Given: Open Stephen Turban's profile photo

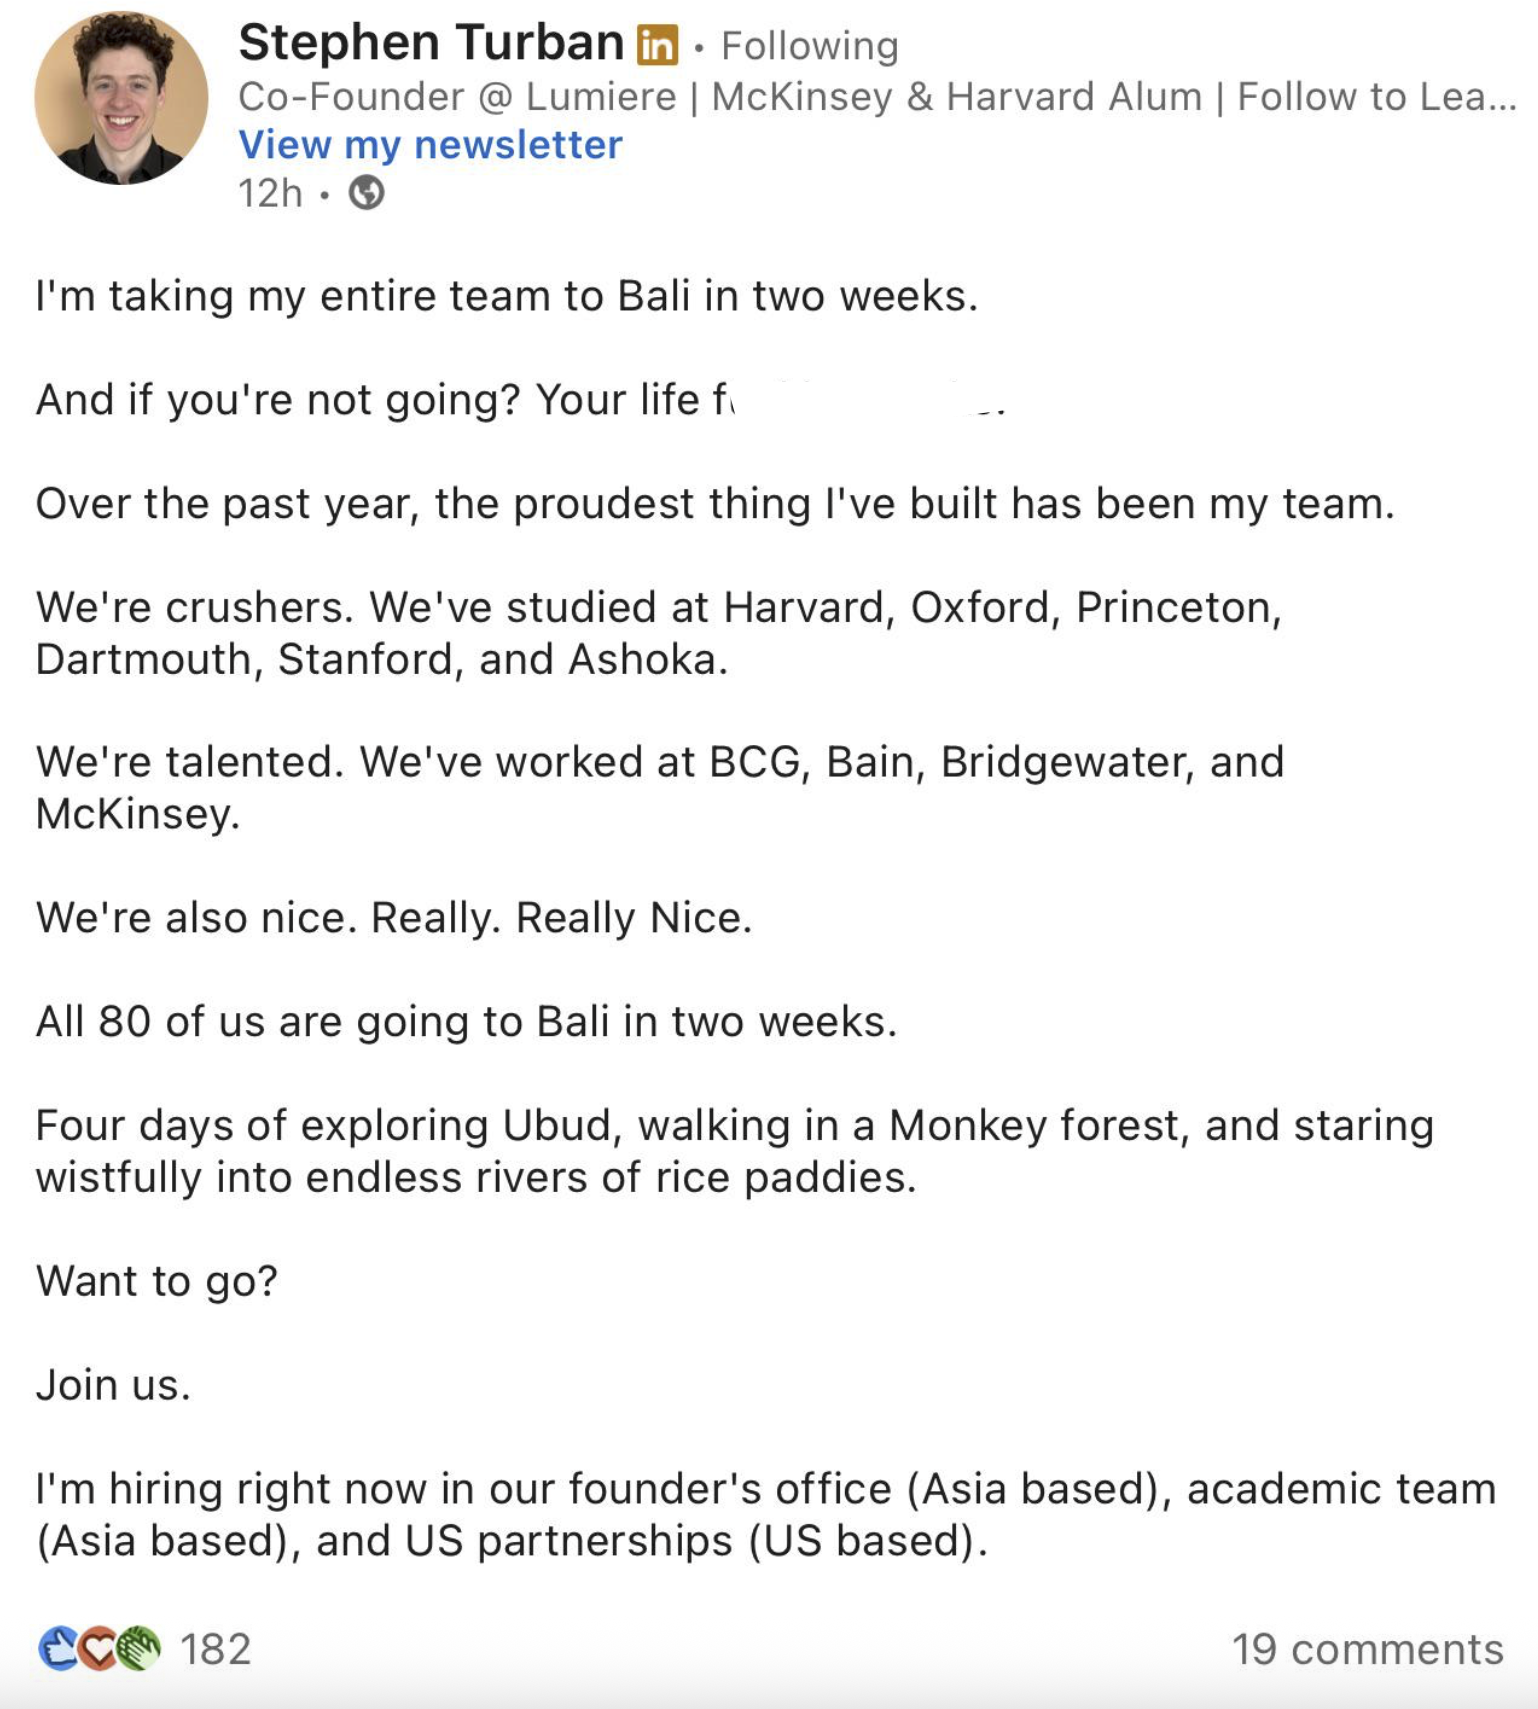Looking at the screenshot, I should (x=121, y=98).
